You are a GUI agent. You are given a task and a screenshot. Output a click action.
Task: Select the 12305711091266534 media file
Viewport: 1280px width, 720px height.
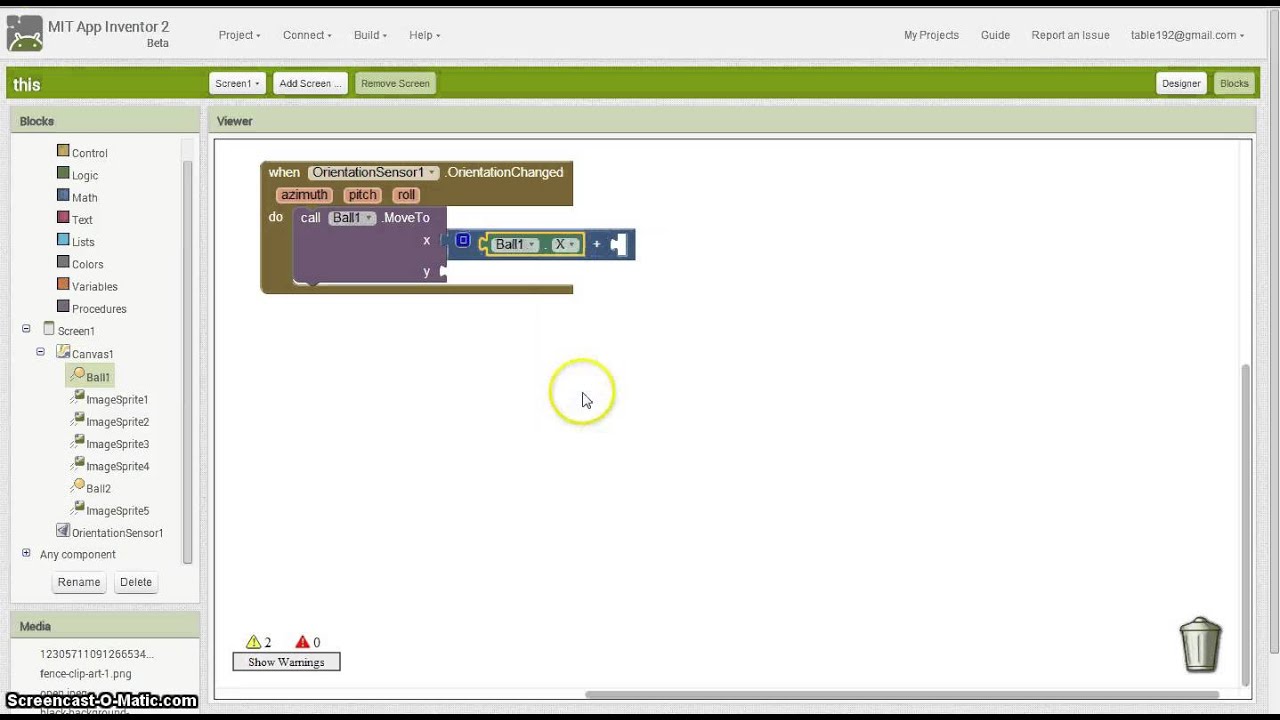96,654
